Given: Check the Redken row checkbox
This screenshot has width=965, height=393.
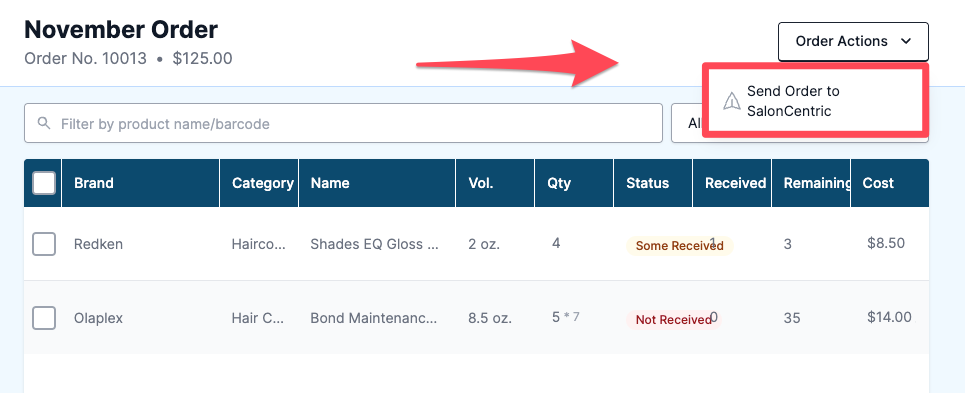Looking at the screenshot, I should [44, 244].
